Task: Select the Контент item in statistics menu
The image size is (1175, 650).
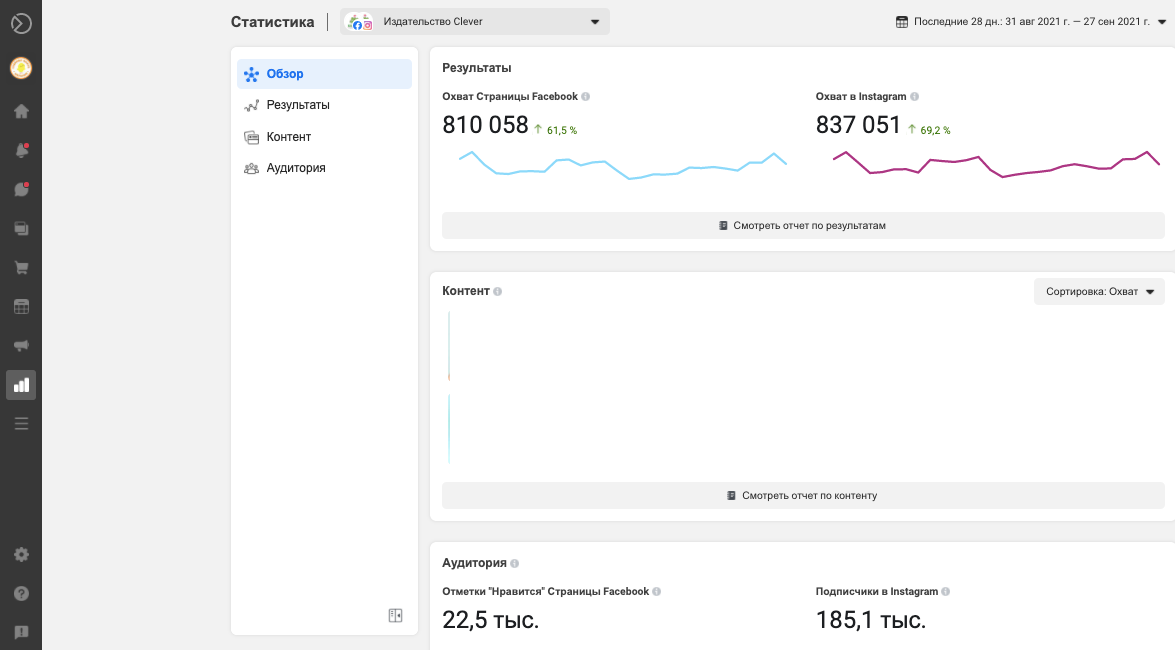Action: (288, 137)
